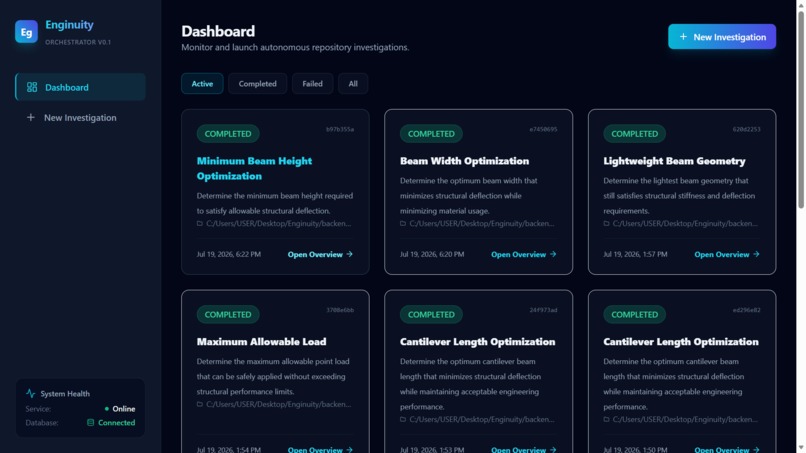Click the path text on Beam Width card
The width and height of the screenshot is (806, 453).
point(482,223)
